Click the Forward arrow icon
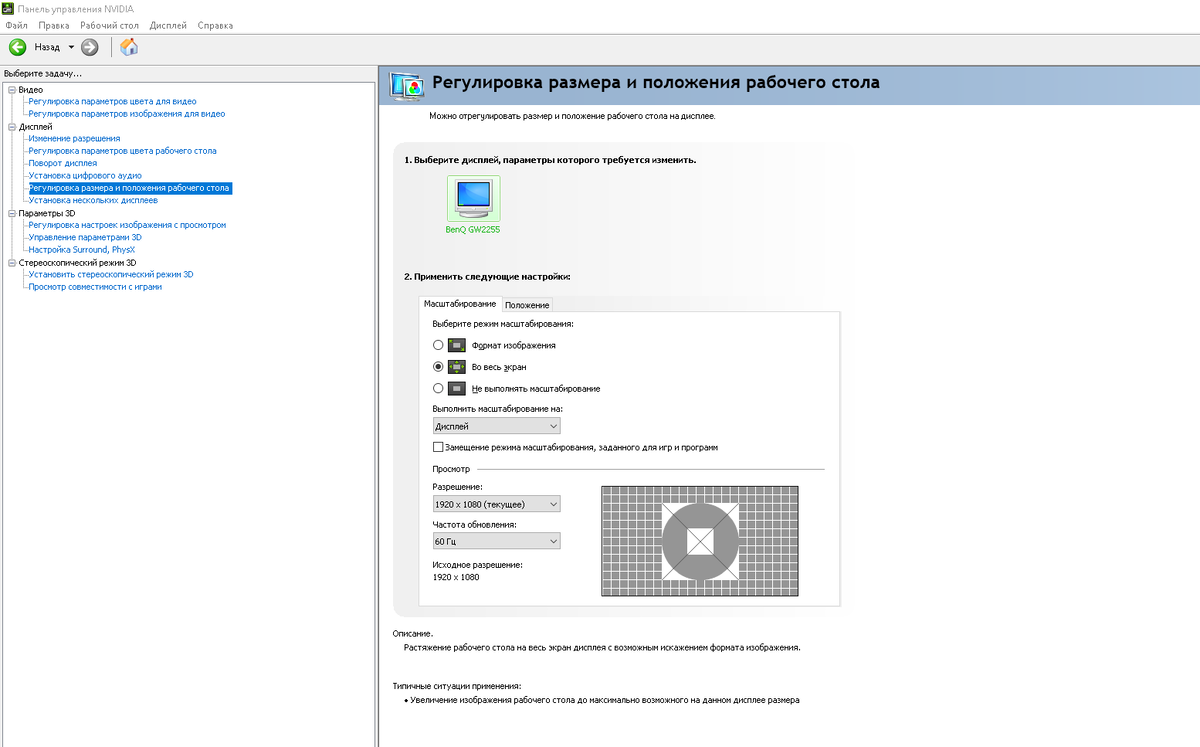The image size is (1200, 747). (90, 47)
